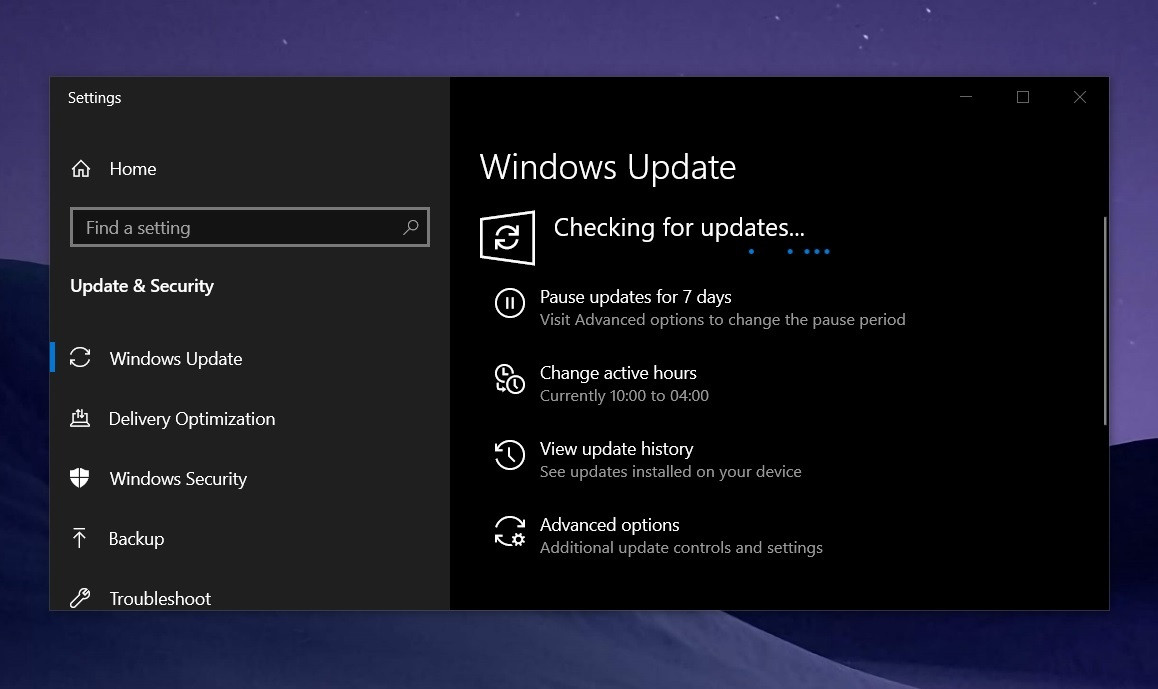Click the gear icon for Advanced options
This screenshot has width=1158, height=689.
point(510,532)
